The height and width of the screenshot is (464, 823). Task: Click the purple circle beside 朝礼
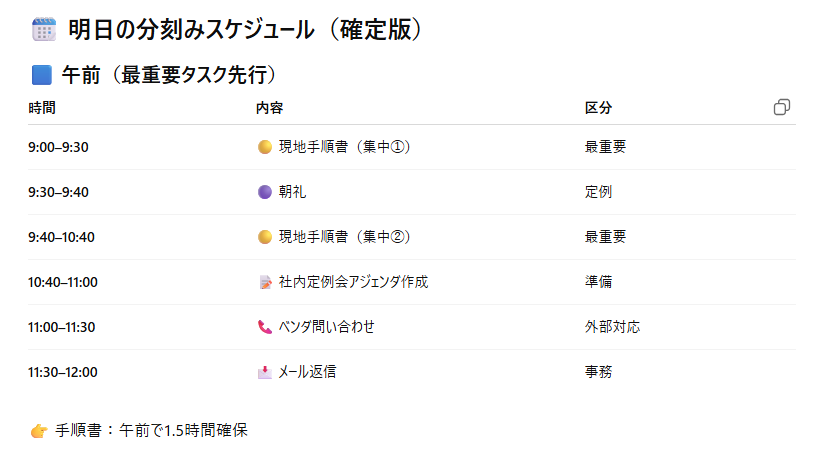point(265,192)
